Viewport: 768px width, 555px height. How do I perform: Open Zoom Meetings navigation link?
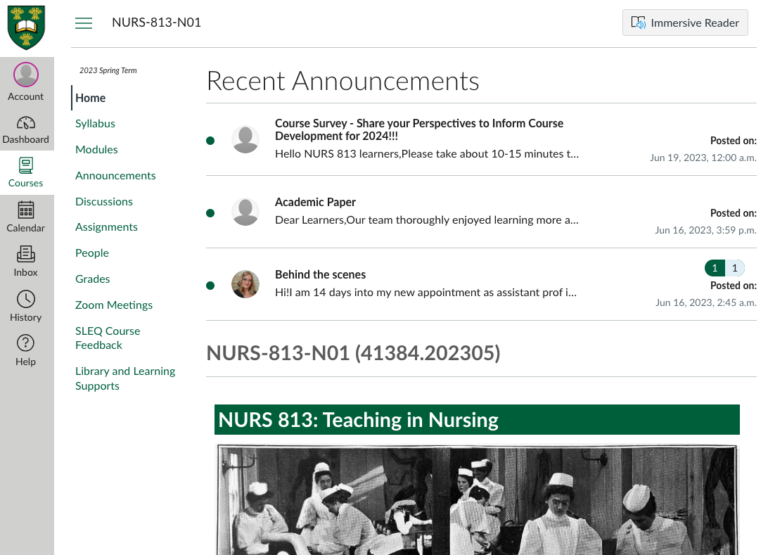pyautogui.click(x=113, y=305)
